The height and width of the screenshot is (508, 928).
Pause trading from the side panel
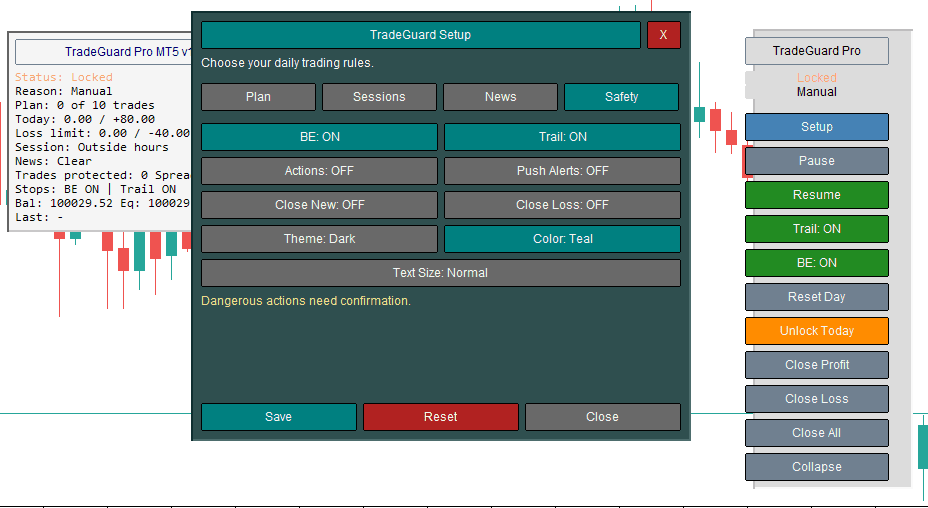[817, 161]
